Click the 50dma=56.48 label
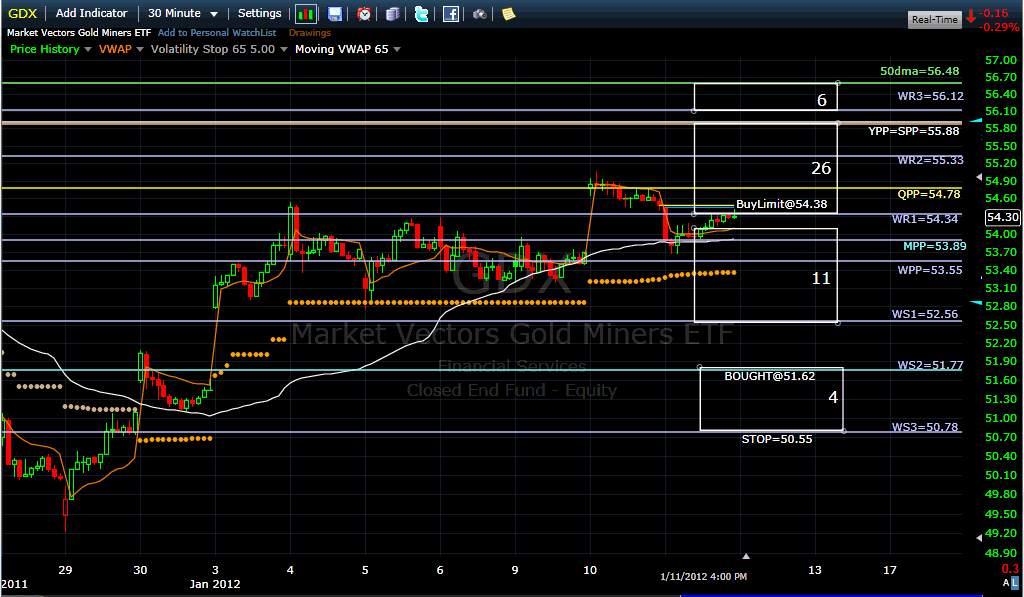Image resolution: width=1024 pixels, height=597 pixels. click(920, 71)
